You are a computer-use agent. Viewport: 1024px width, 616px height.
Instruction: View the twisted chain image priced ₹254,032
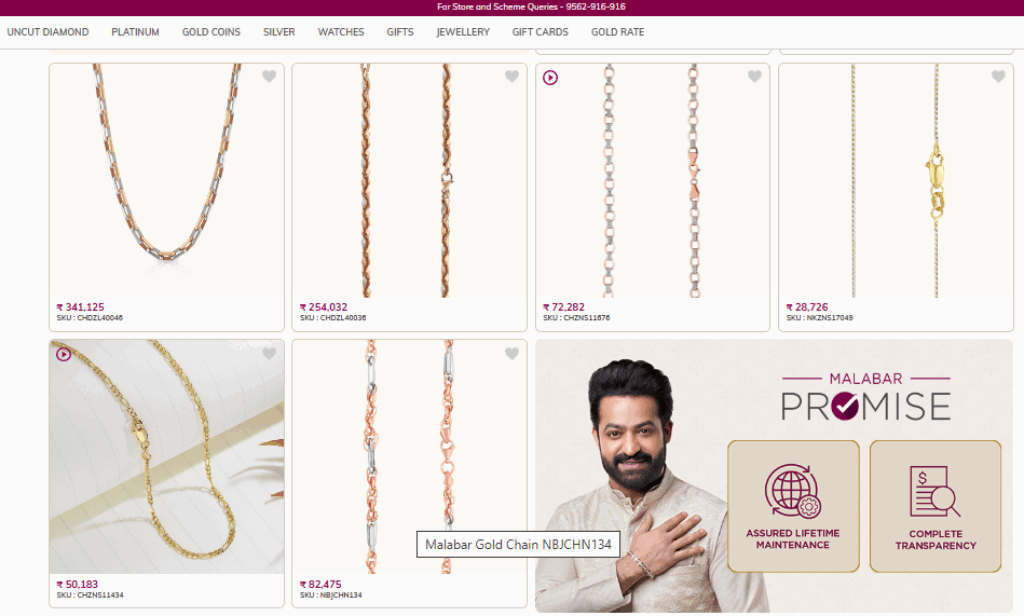(x=409, y=180)
